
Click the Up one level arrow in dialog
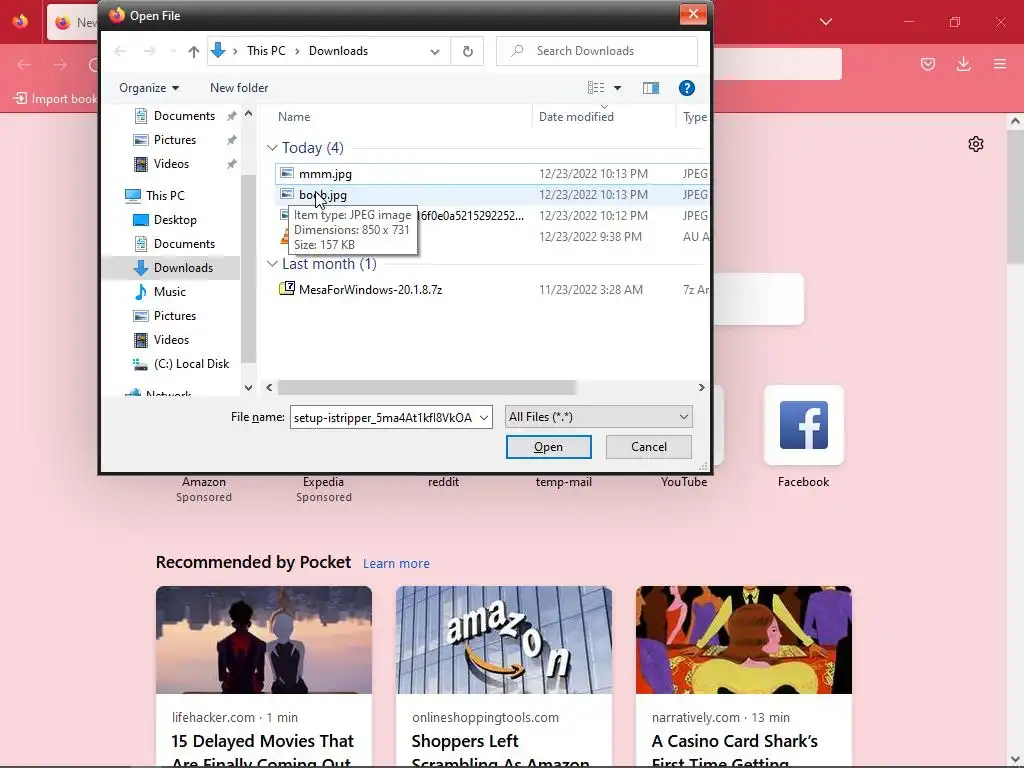193,52
